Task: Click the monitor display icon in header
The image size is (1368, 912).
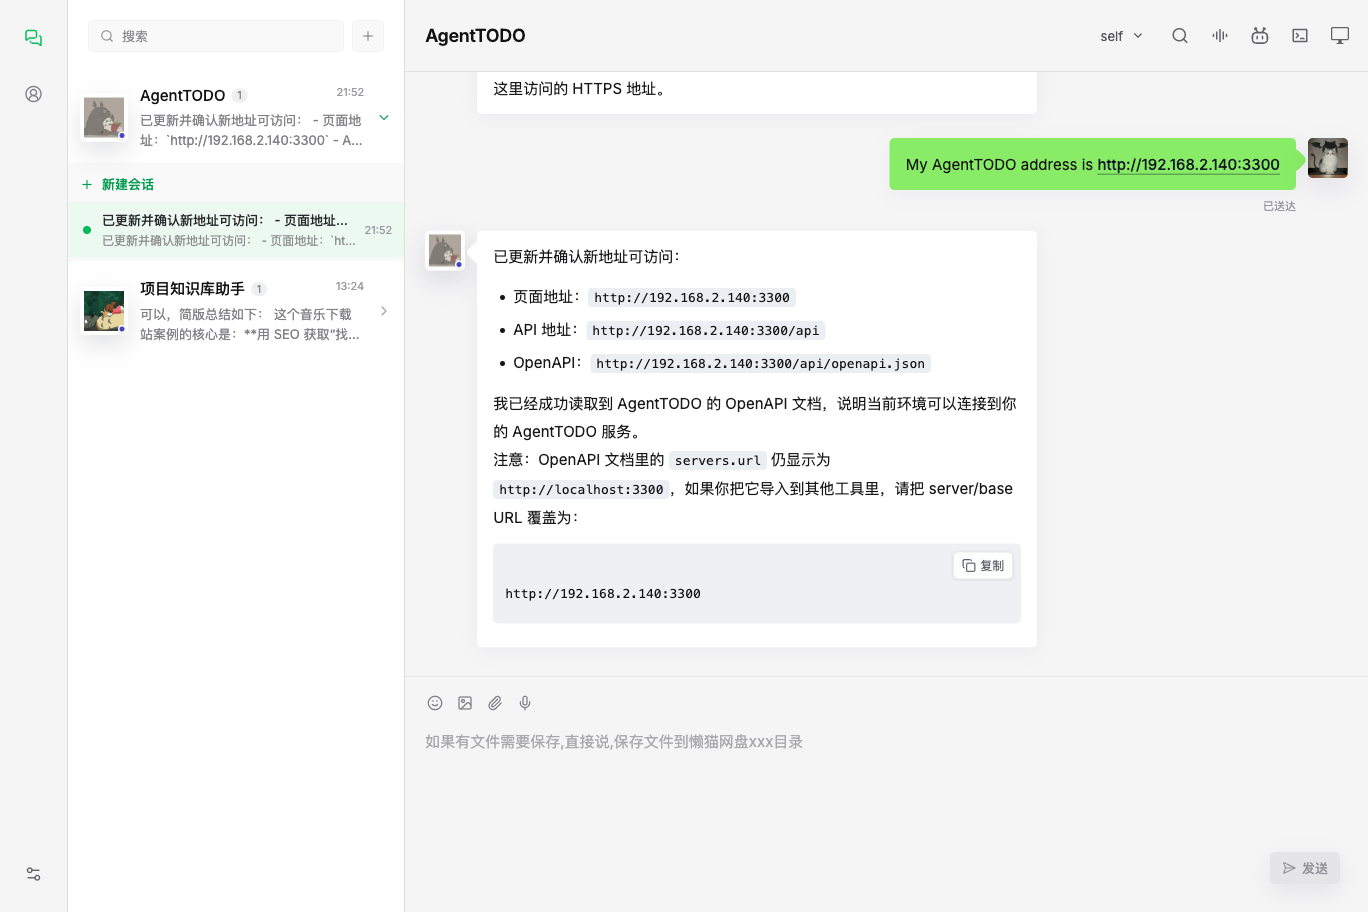Action: coord(1340,36)
